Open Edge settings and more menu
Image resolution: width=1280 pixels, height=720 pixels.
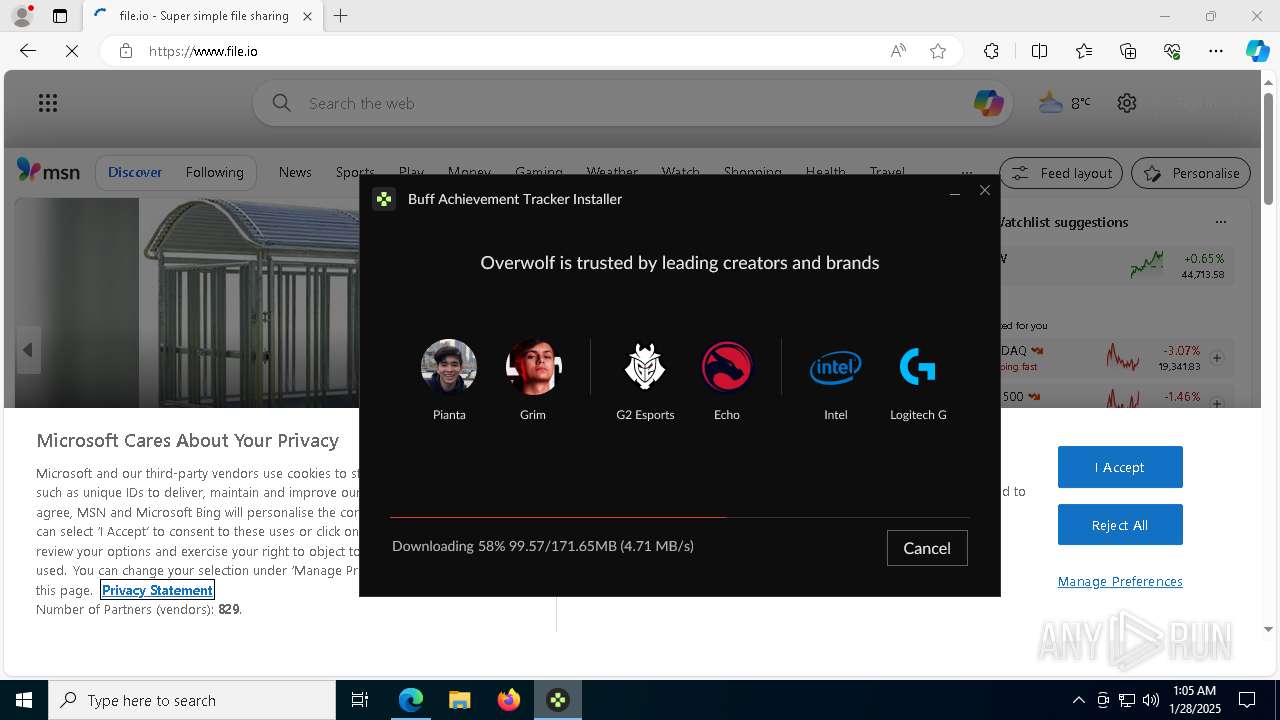click(x=1216, y=51)
